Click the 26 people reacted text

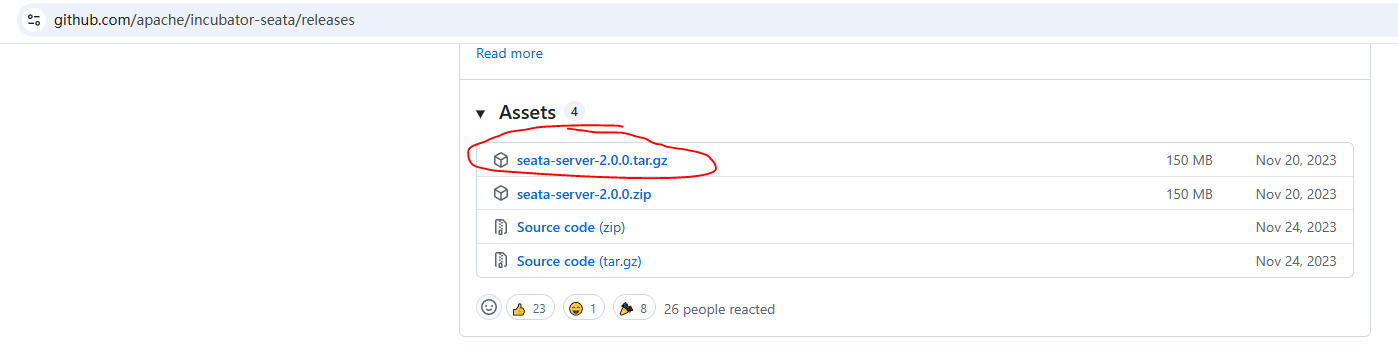point(719,309)
